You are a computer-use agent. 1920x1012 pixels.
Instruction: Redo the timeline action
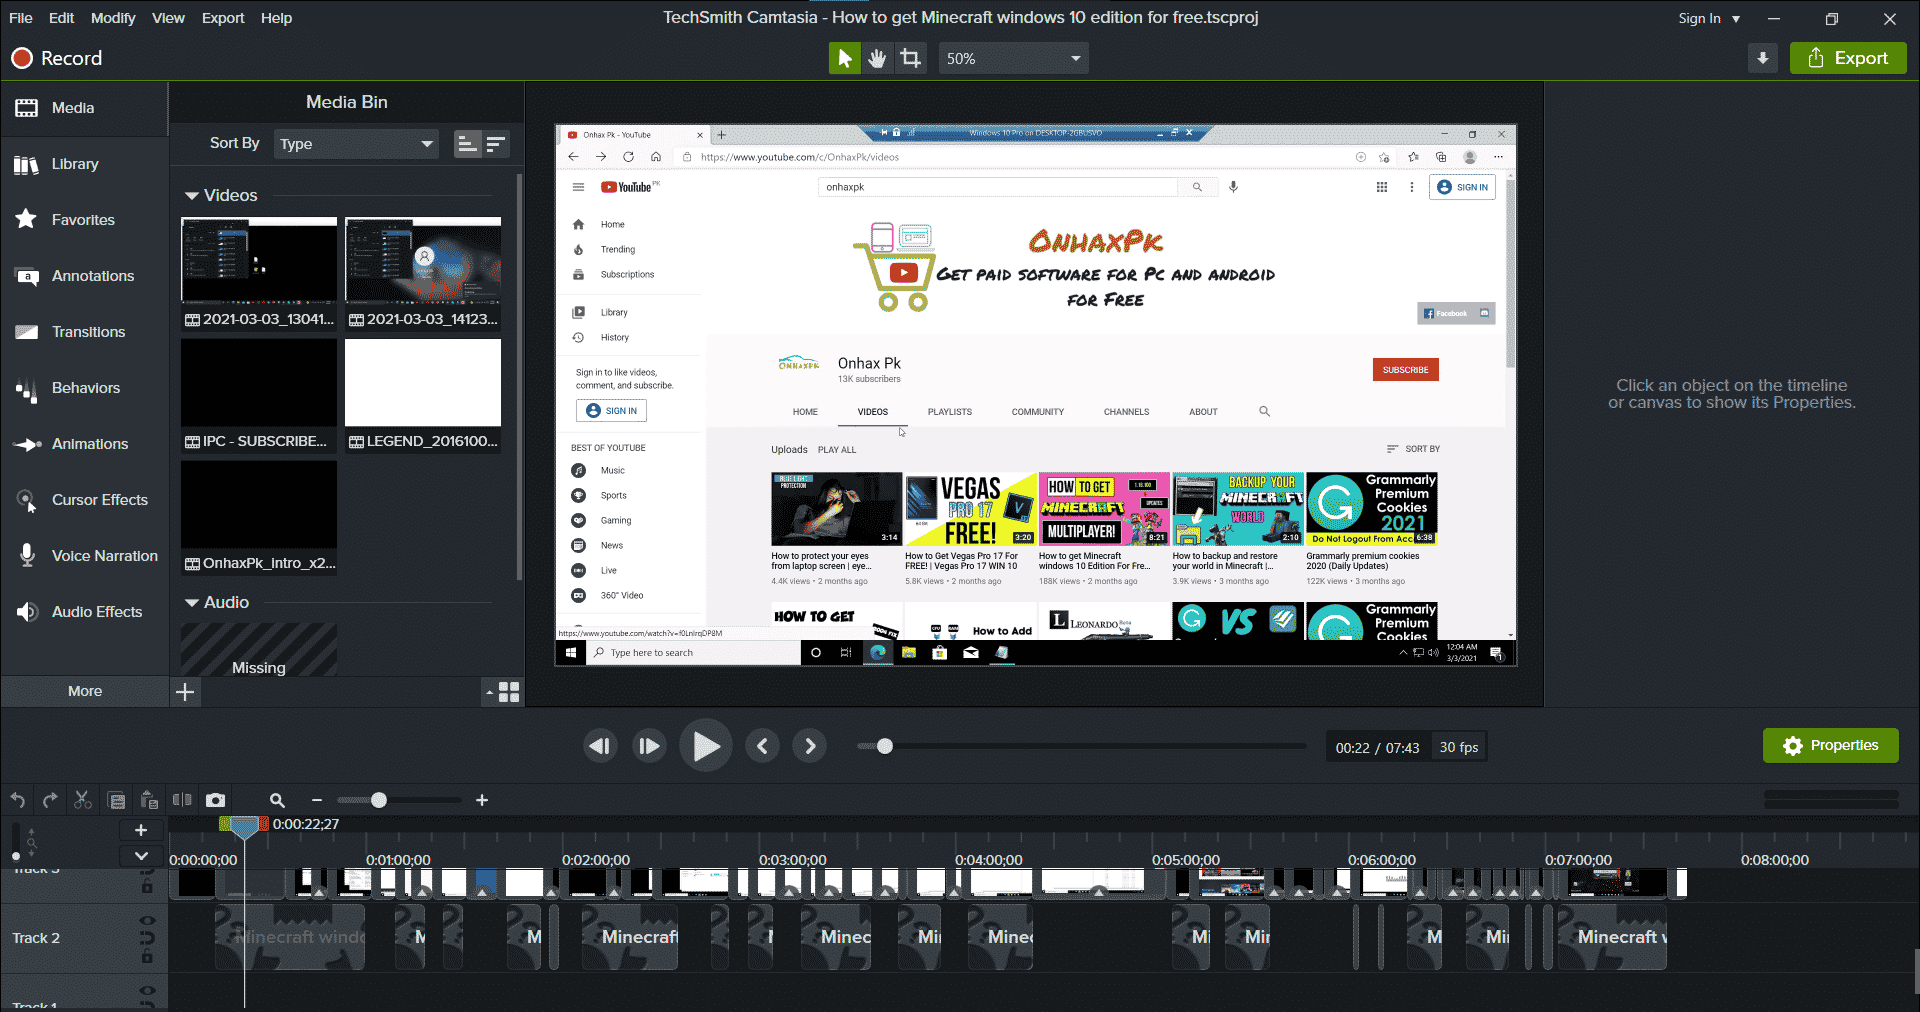coord(50,800)
